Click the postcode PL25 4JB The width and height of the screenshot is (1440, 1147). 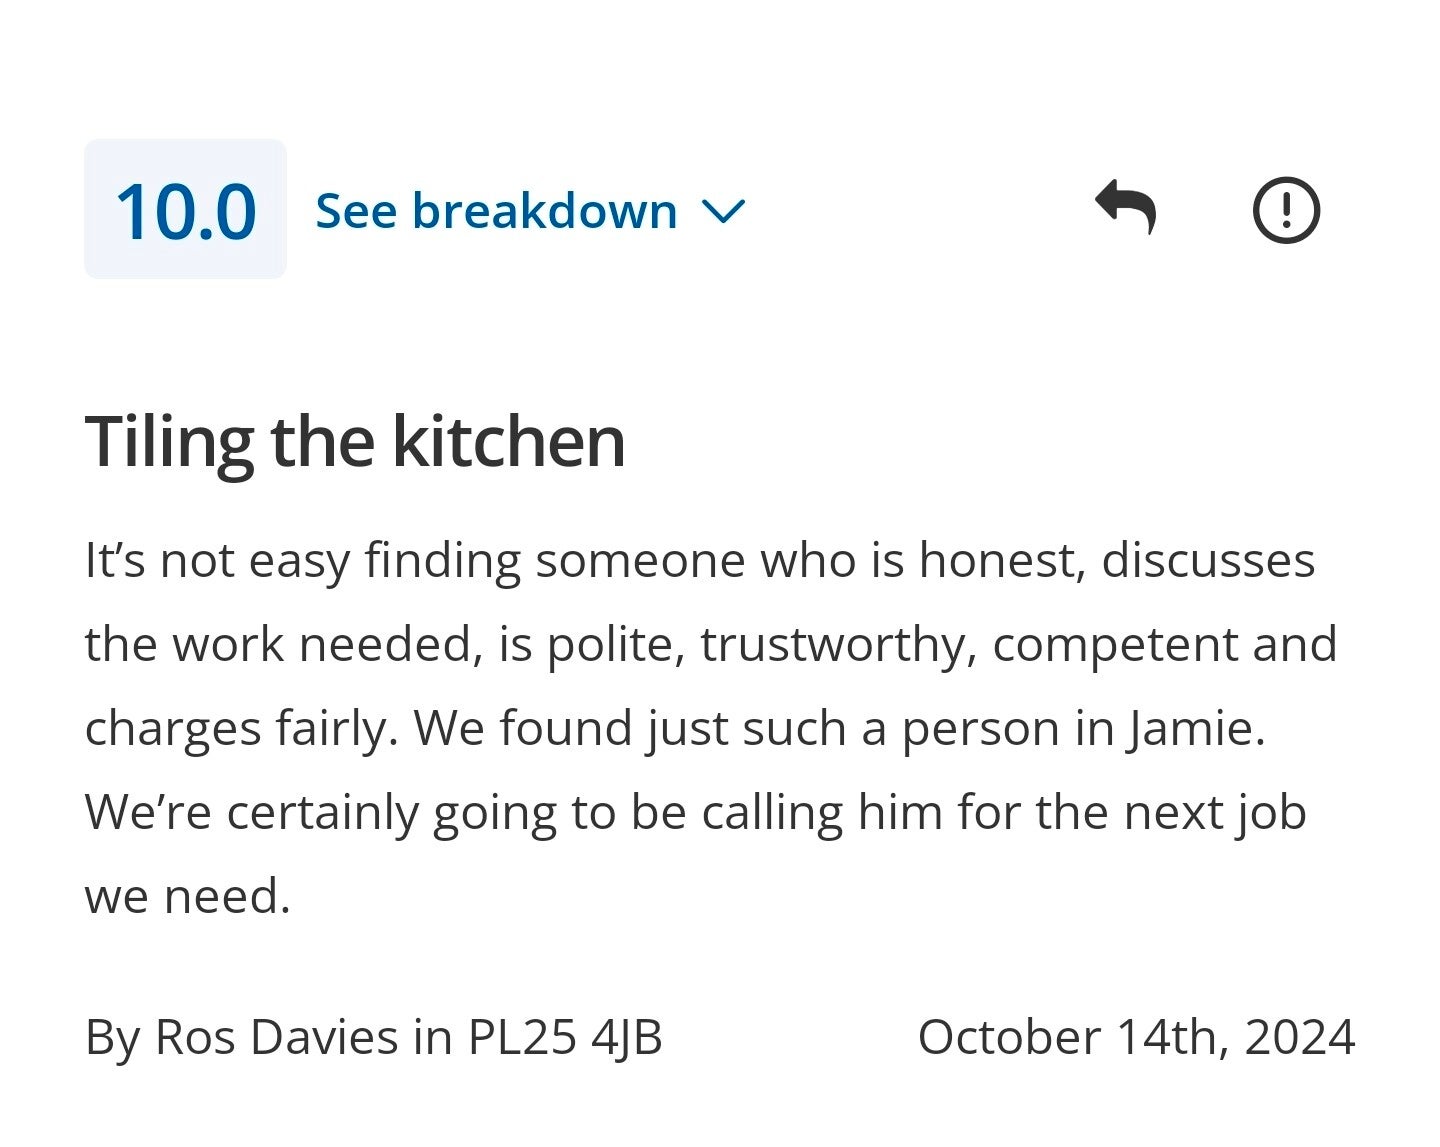[x=565, y=1036]
